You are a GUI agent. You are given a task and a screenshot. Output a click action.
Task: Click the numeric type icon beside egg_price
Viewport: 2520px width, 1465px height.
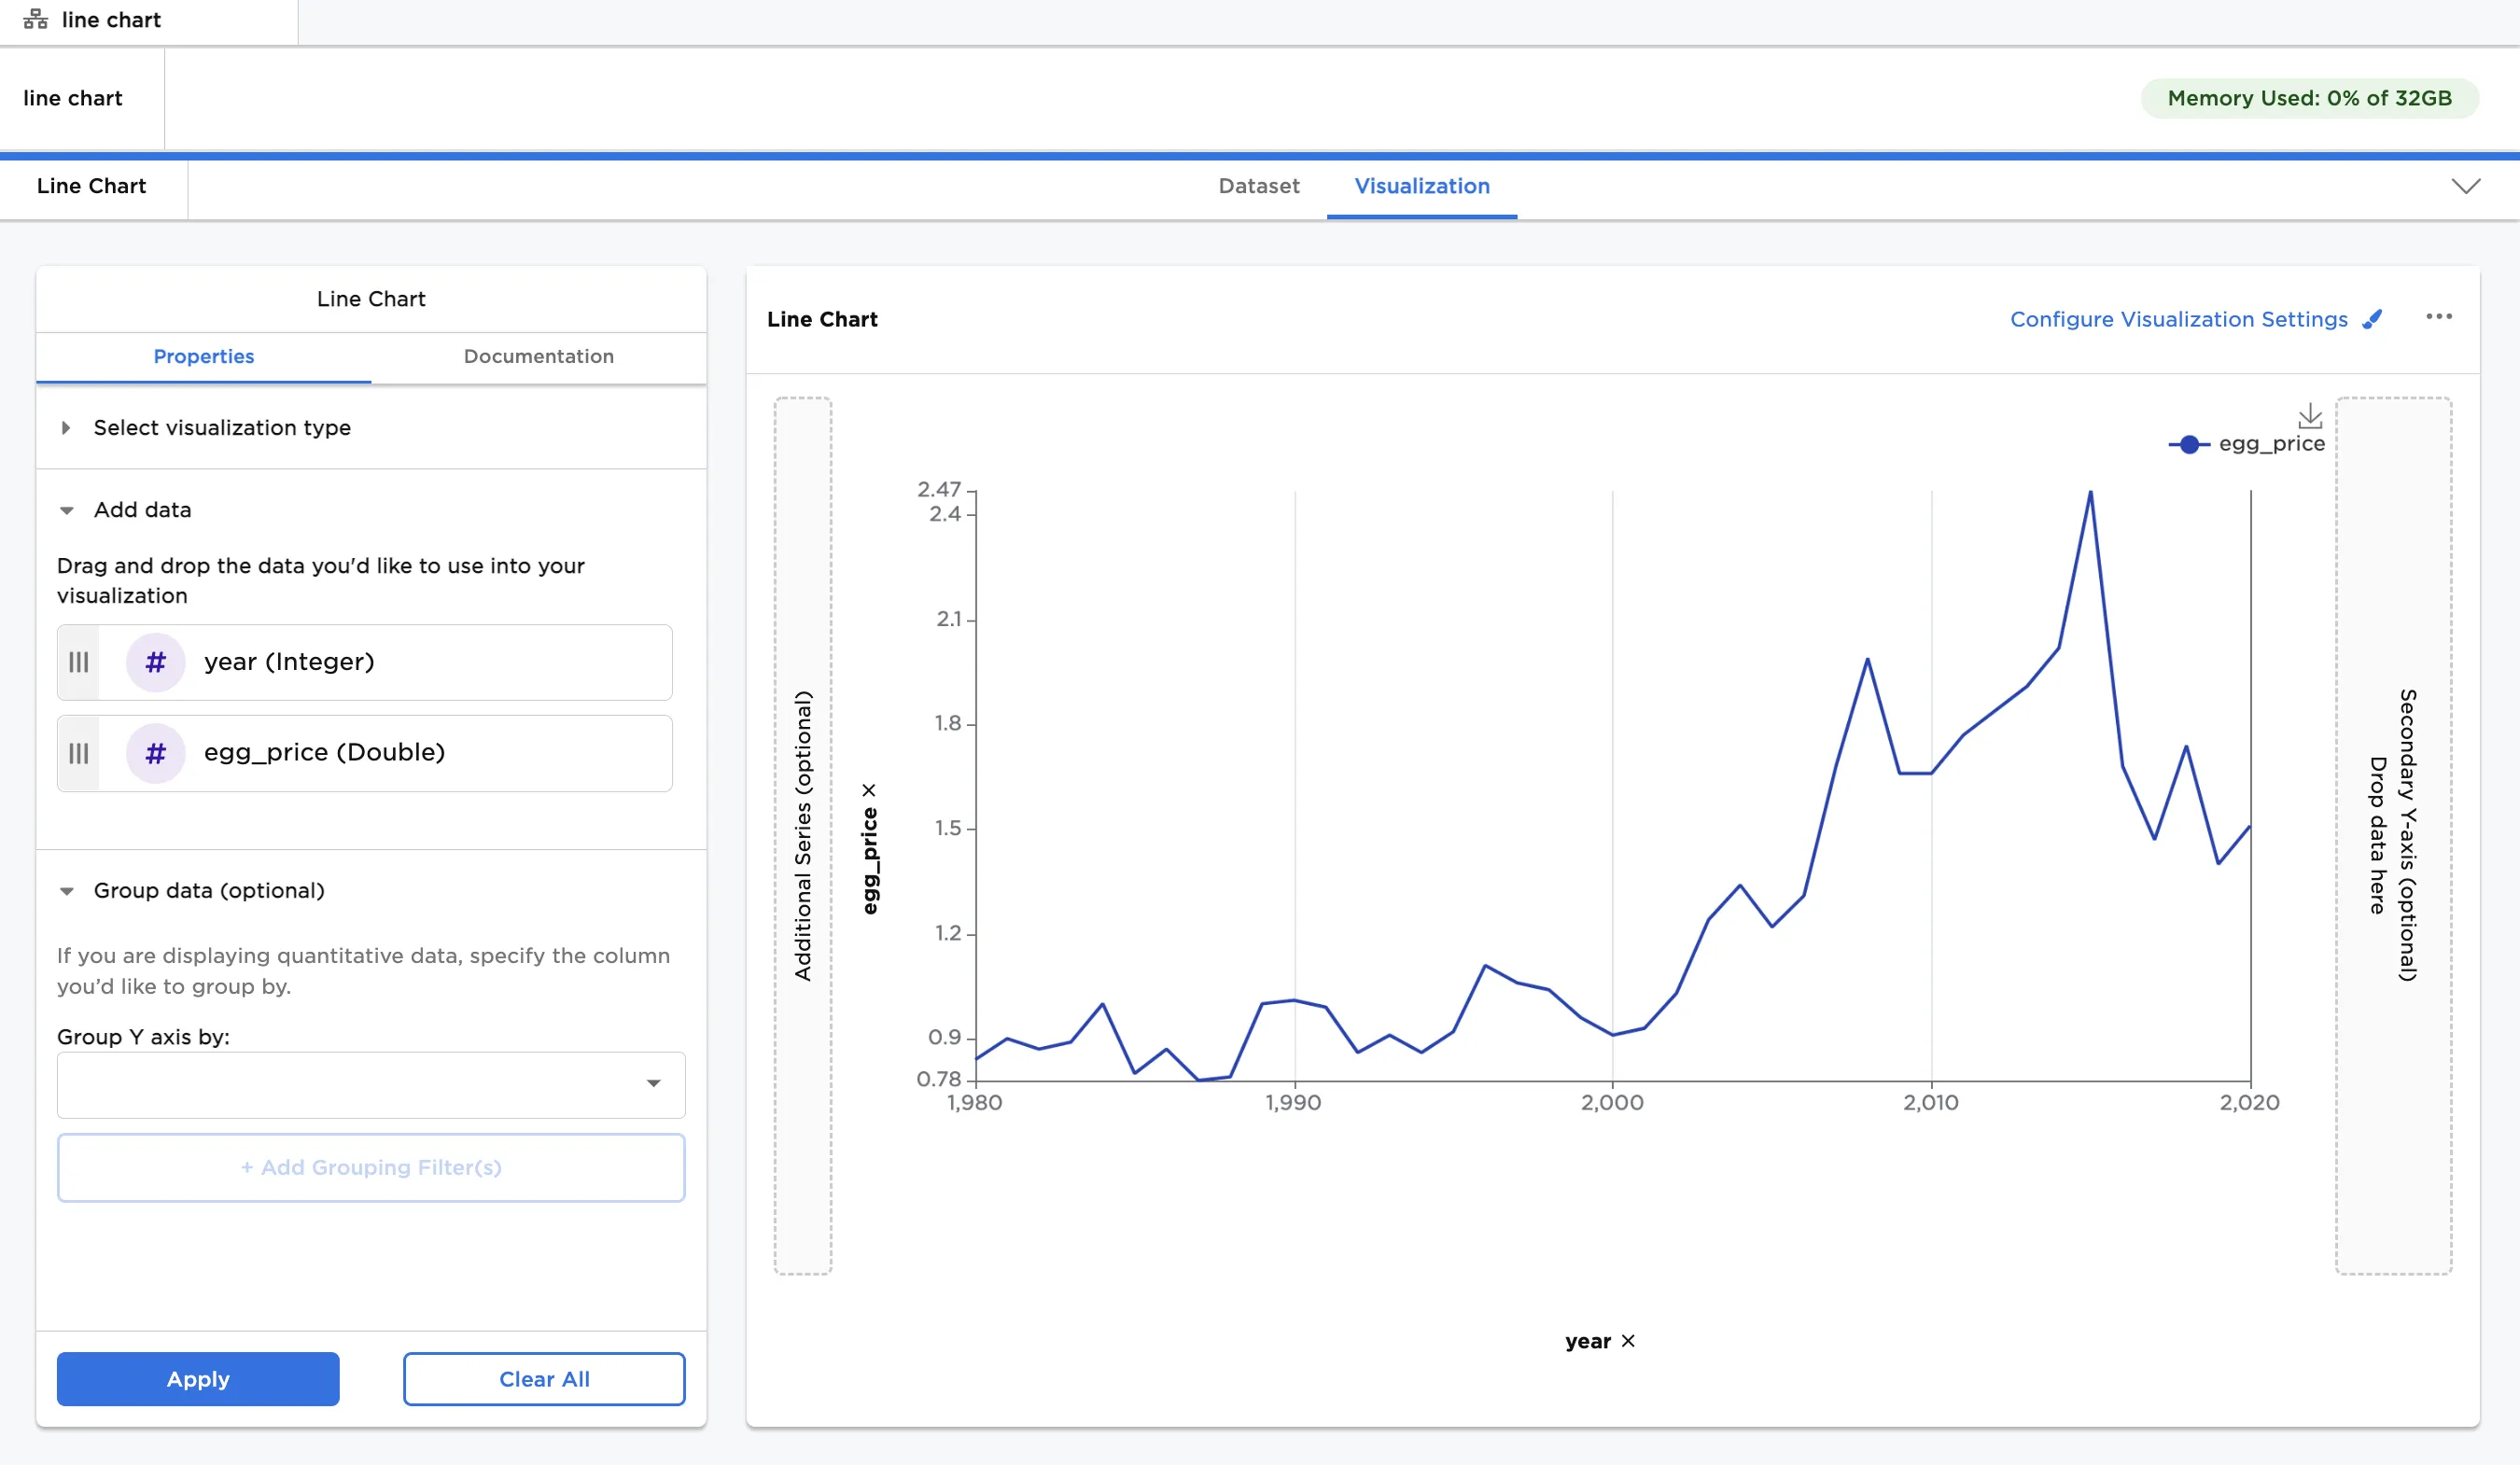tap(155, 753)
